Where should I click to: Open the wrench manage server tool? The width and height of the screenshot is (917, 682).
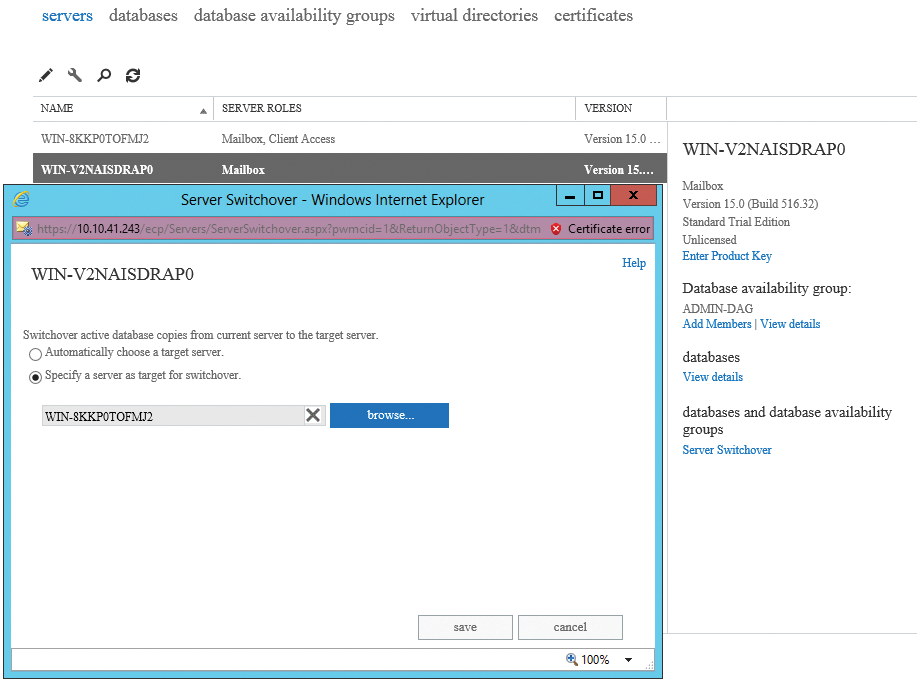point(75,75)
